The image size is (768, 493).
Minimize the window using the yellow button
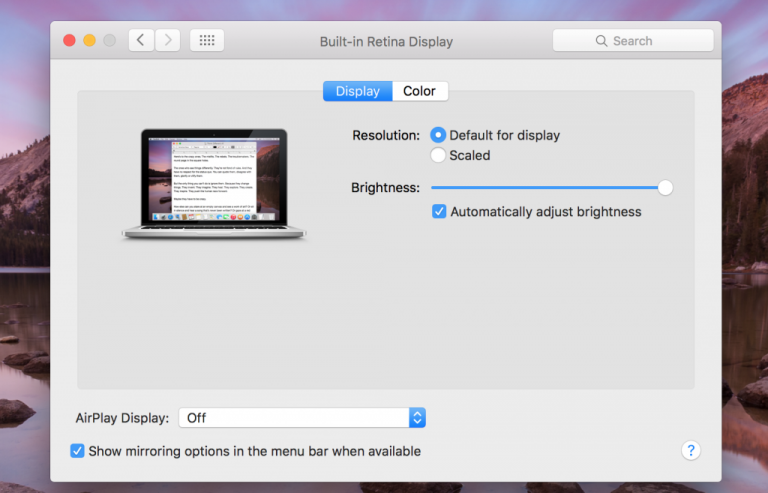tap(89, 41)
